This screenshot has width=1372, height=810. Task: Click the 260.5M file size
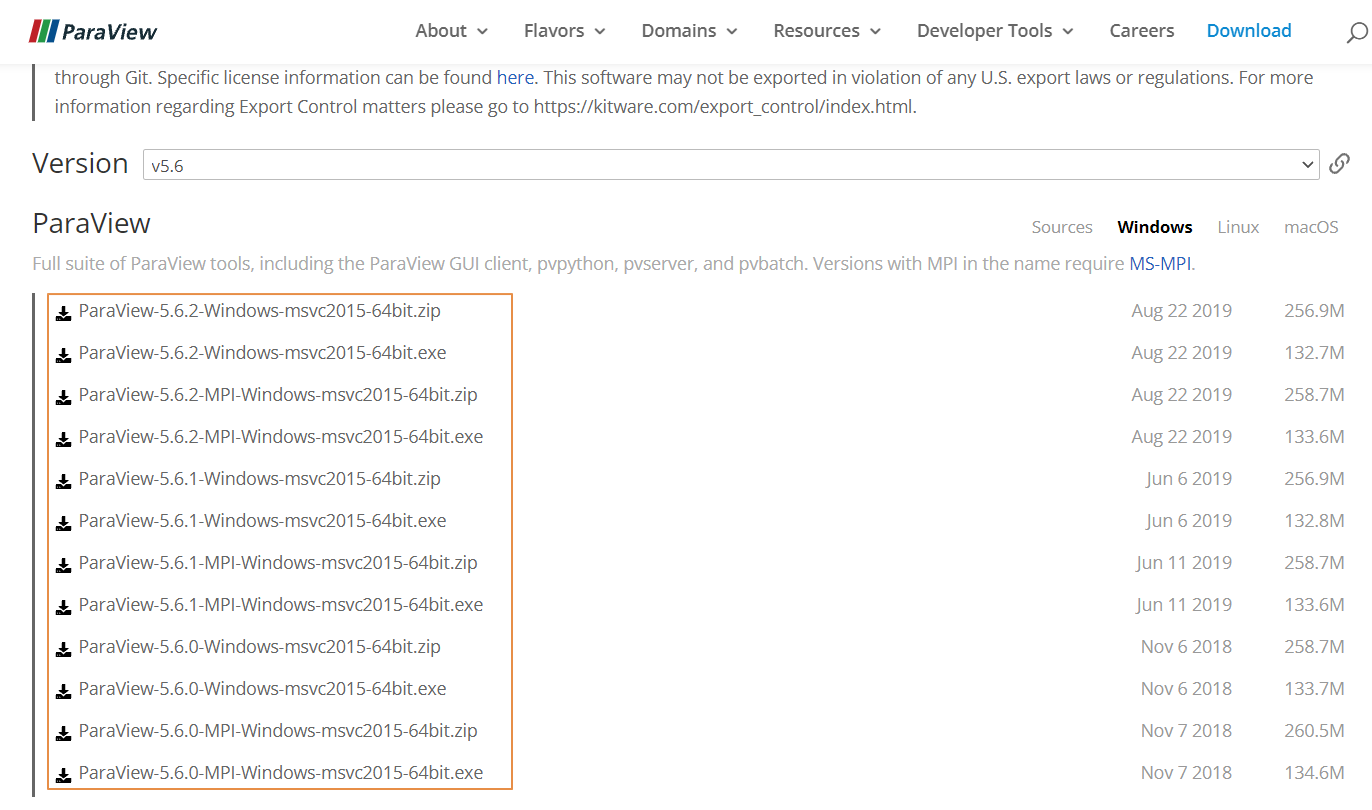1314,731
